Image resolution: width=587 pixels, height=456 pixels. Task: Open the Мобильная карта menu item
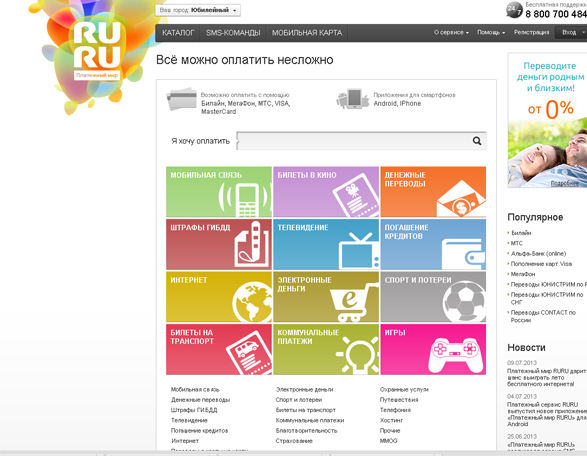(x=307, y=33)
